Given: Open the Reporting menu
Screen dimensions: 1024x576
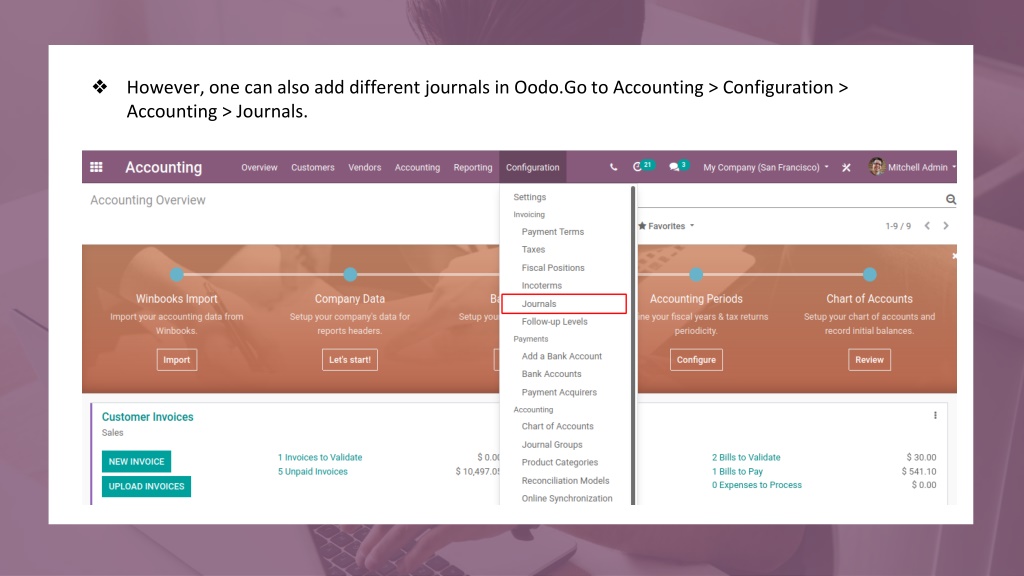Looking at the screenshot, I should 473,167.
